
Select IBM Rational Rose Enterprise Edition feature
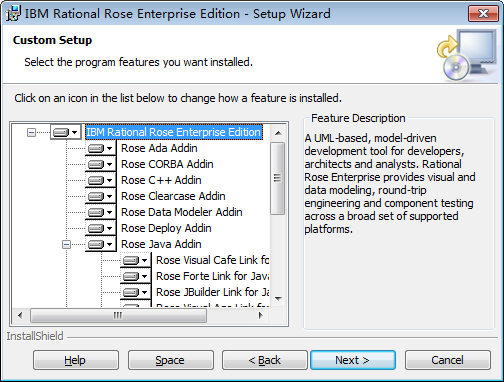(x=174, y=132)
